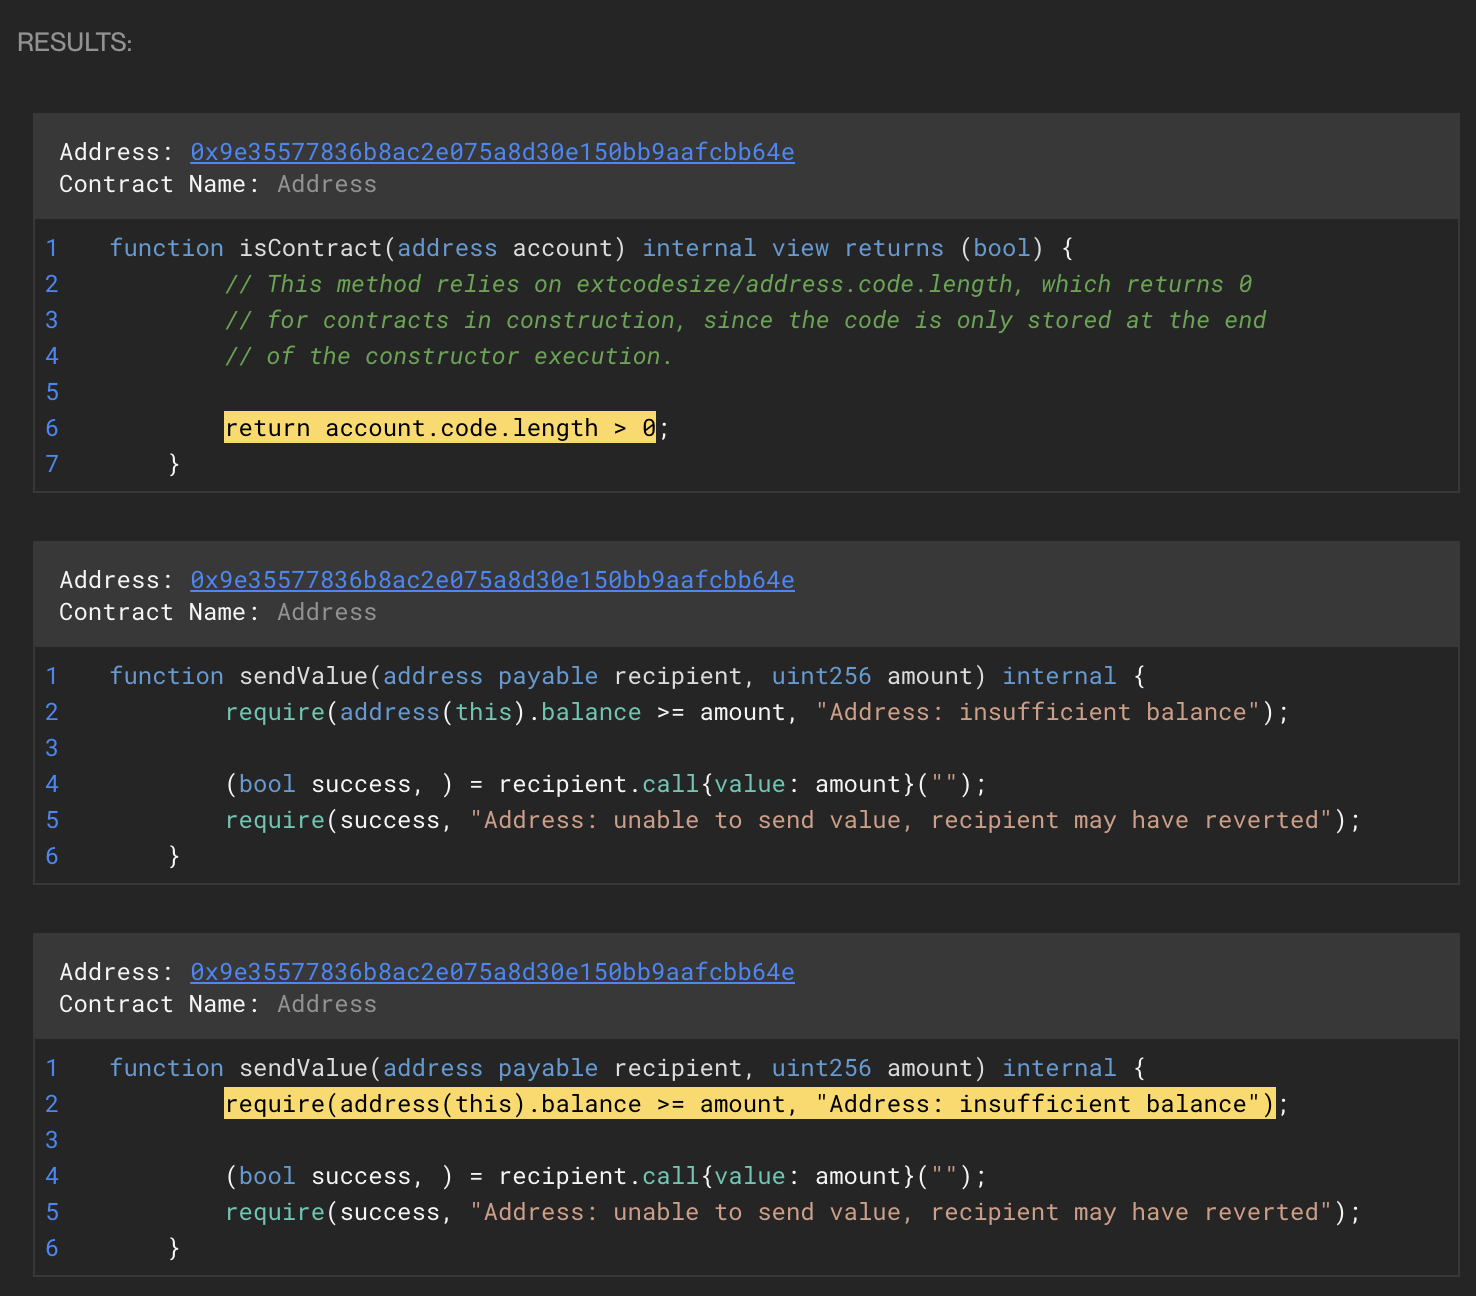The width and height of the screenshot is (1476, 1296).
Task: Click the 'returns (bool)' text in isContract
Action: click(x=943, y=248)
